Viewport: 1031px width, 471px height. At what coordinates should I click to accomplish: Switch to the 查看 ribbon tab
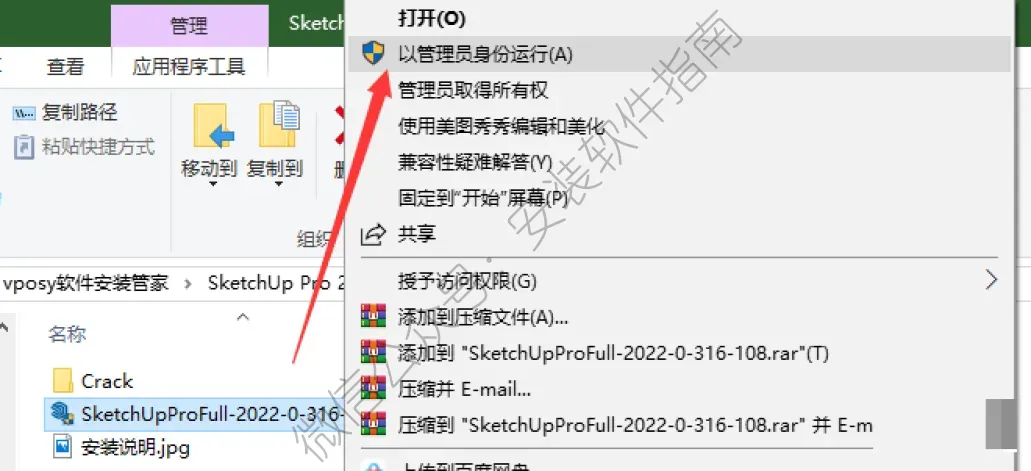[x=66, y=66]
